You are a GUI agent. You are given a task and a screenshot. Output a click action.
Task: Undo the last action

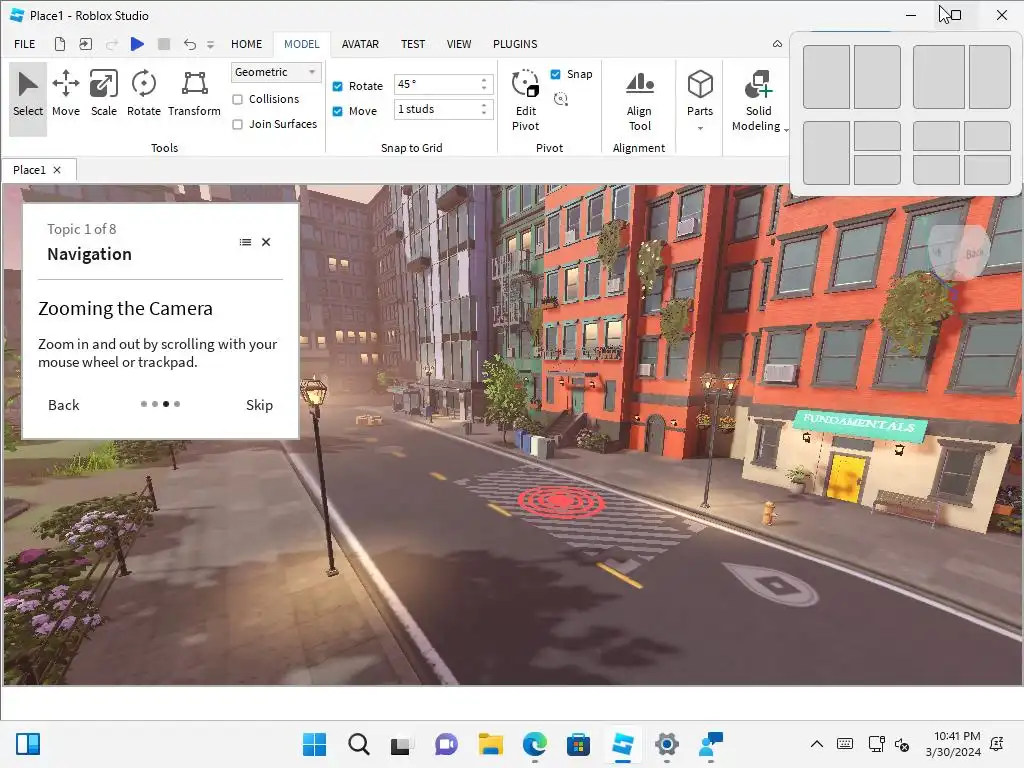pos(189,44)
